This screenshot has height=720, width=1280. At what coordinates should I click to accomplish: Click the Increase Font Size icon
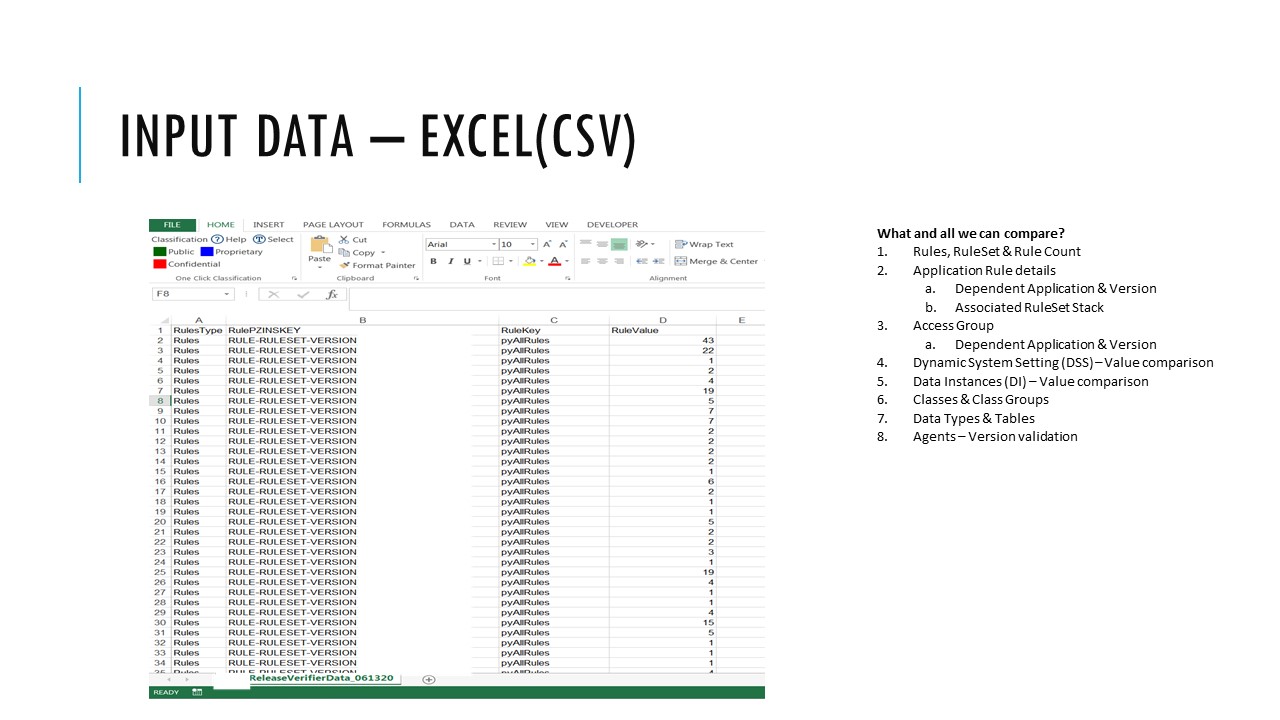(x=547, y=244)
